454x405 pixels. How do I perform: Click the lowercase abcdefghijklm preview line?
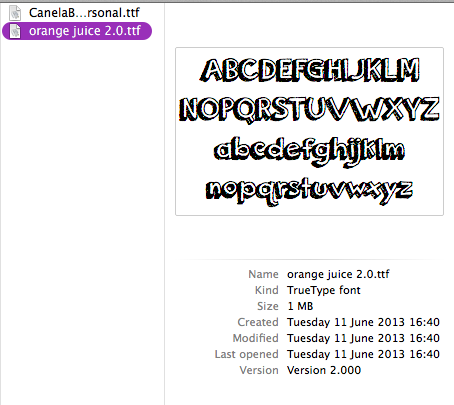[x=309, y=151]
